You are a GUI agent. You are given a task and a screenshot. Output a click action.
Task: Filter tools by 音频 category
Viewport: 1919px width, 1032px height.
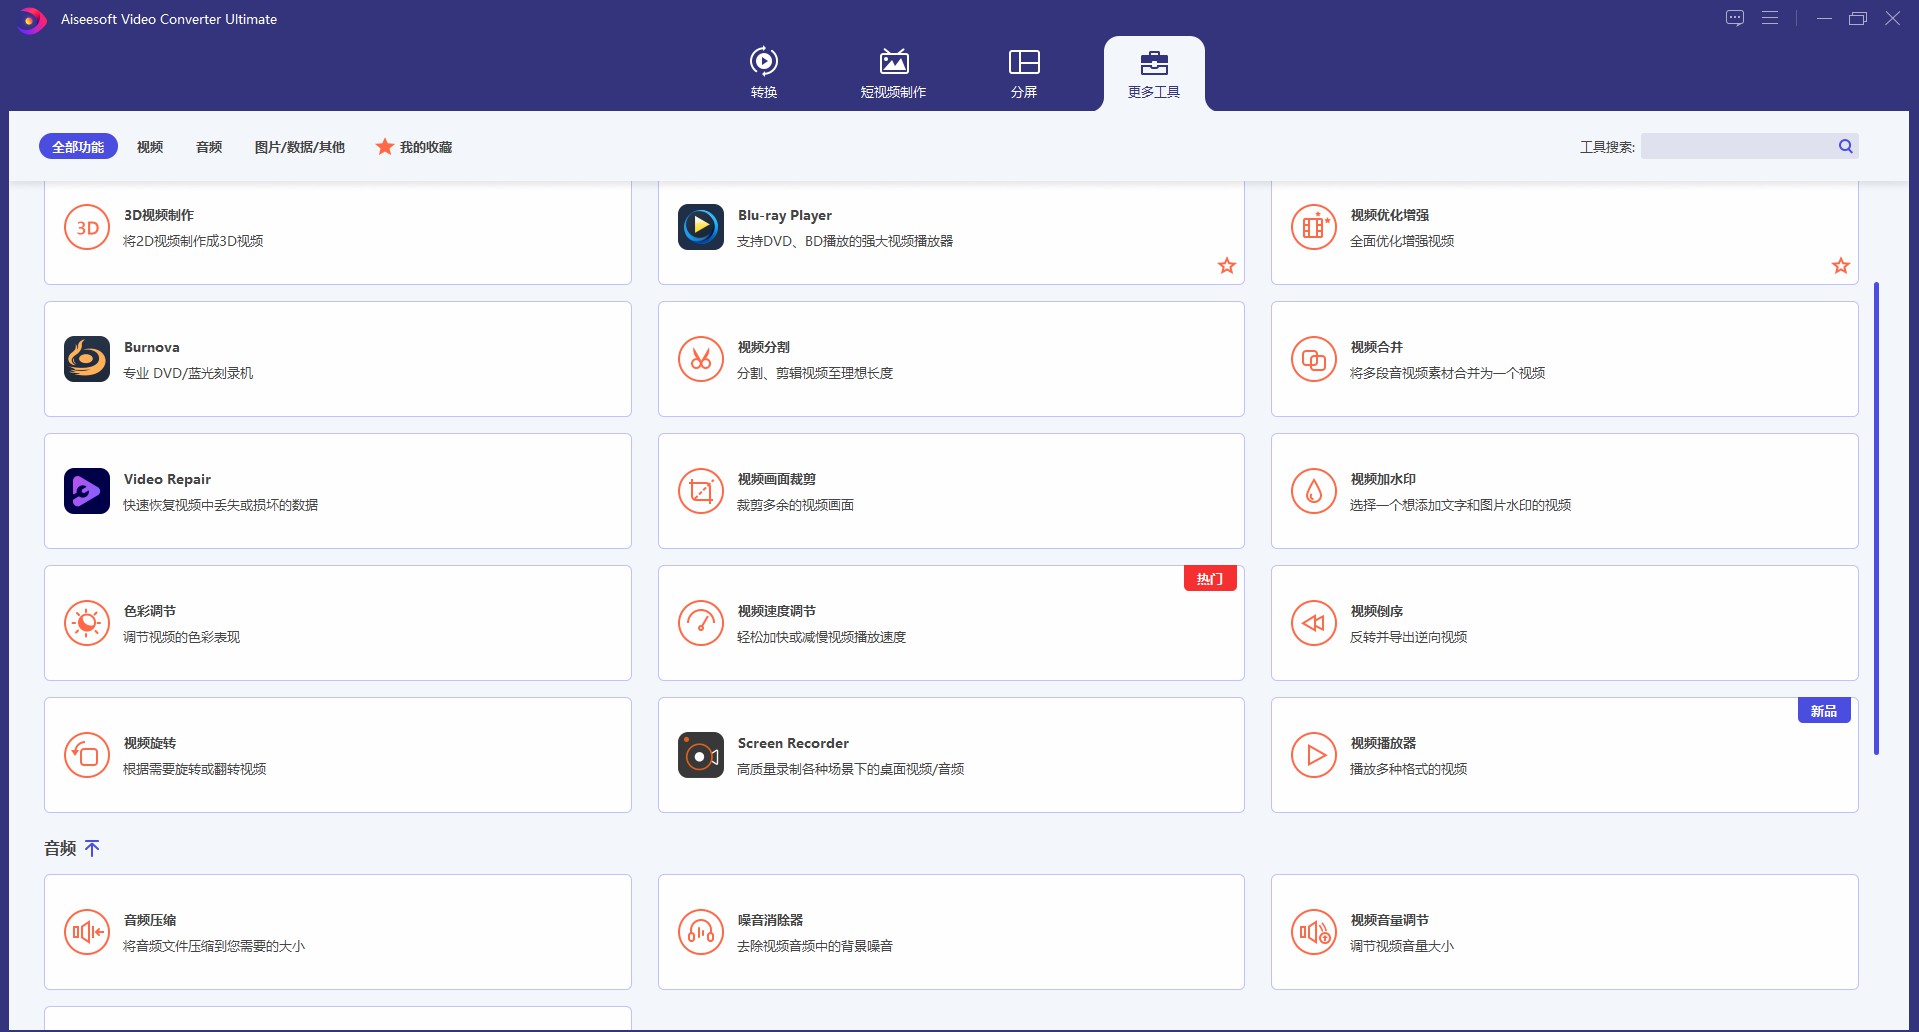click(209, 147)
